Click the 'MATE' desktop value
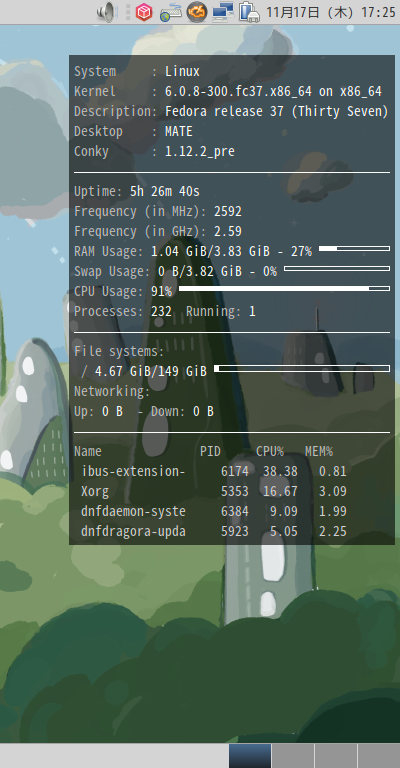 point(179,131)
